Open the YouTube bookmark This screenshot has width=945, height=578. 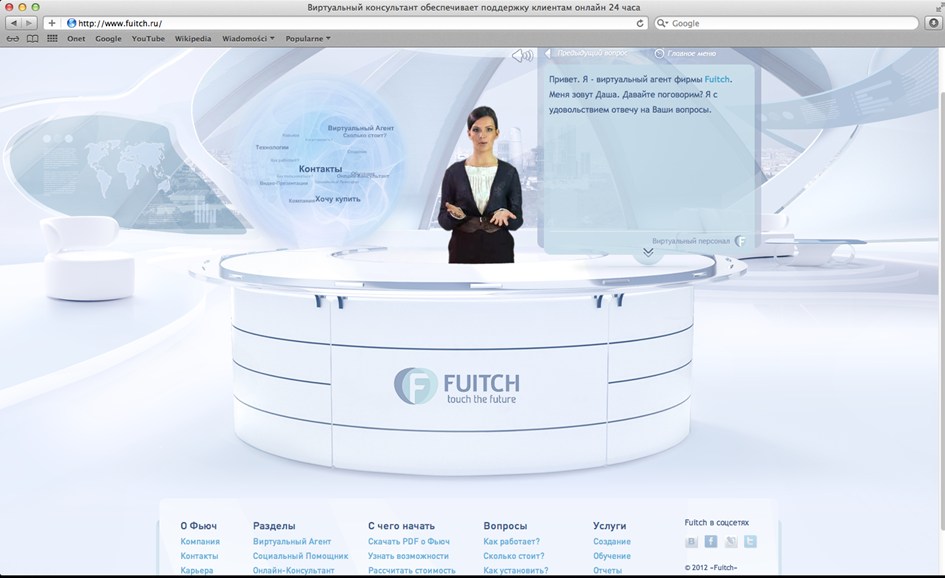tap(148, 39)
